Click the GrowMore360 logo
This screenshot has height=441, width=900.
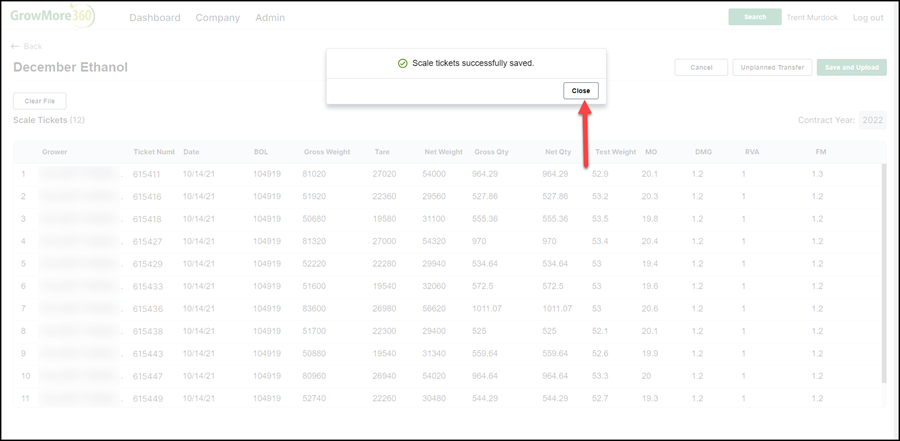(x=52, y=16)
